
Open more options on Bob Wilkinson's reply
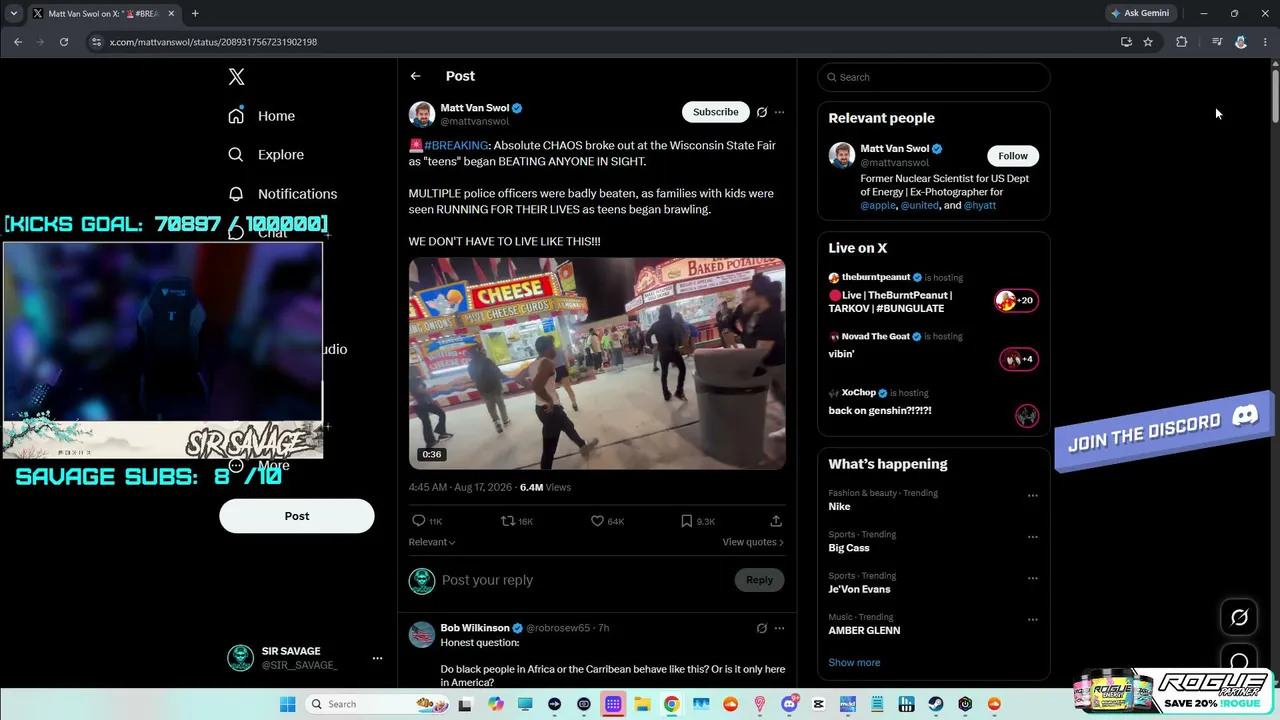(x=780, y=628)
